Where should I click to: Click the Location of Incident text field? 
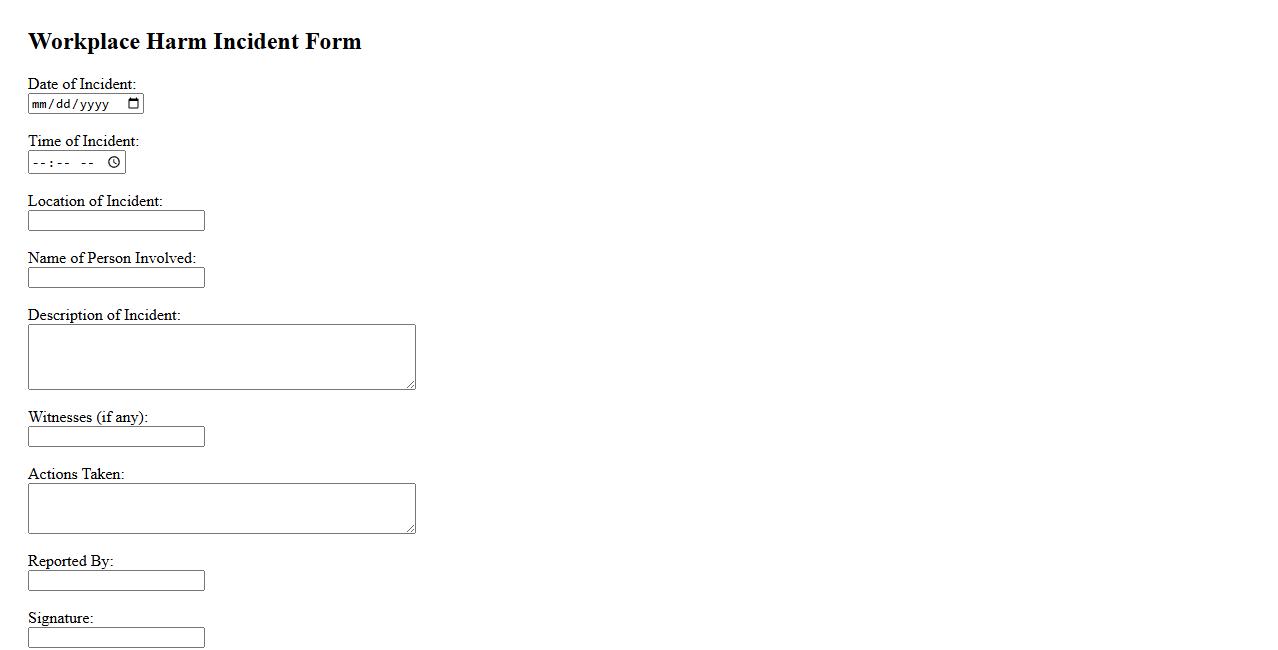coord(116,221)
